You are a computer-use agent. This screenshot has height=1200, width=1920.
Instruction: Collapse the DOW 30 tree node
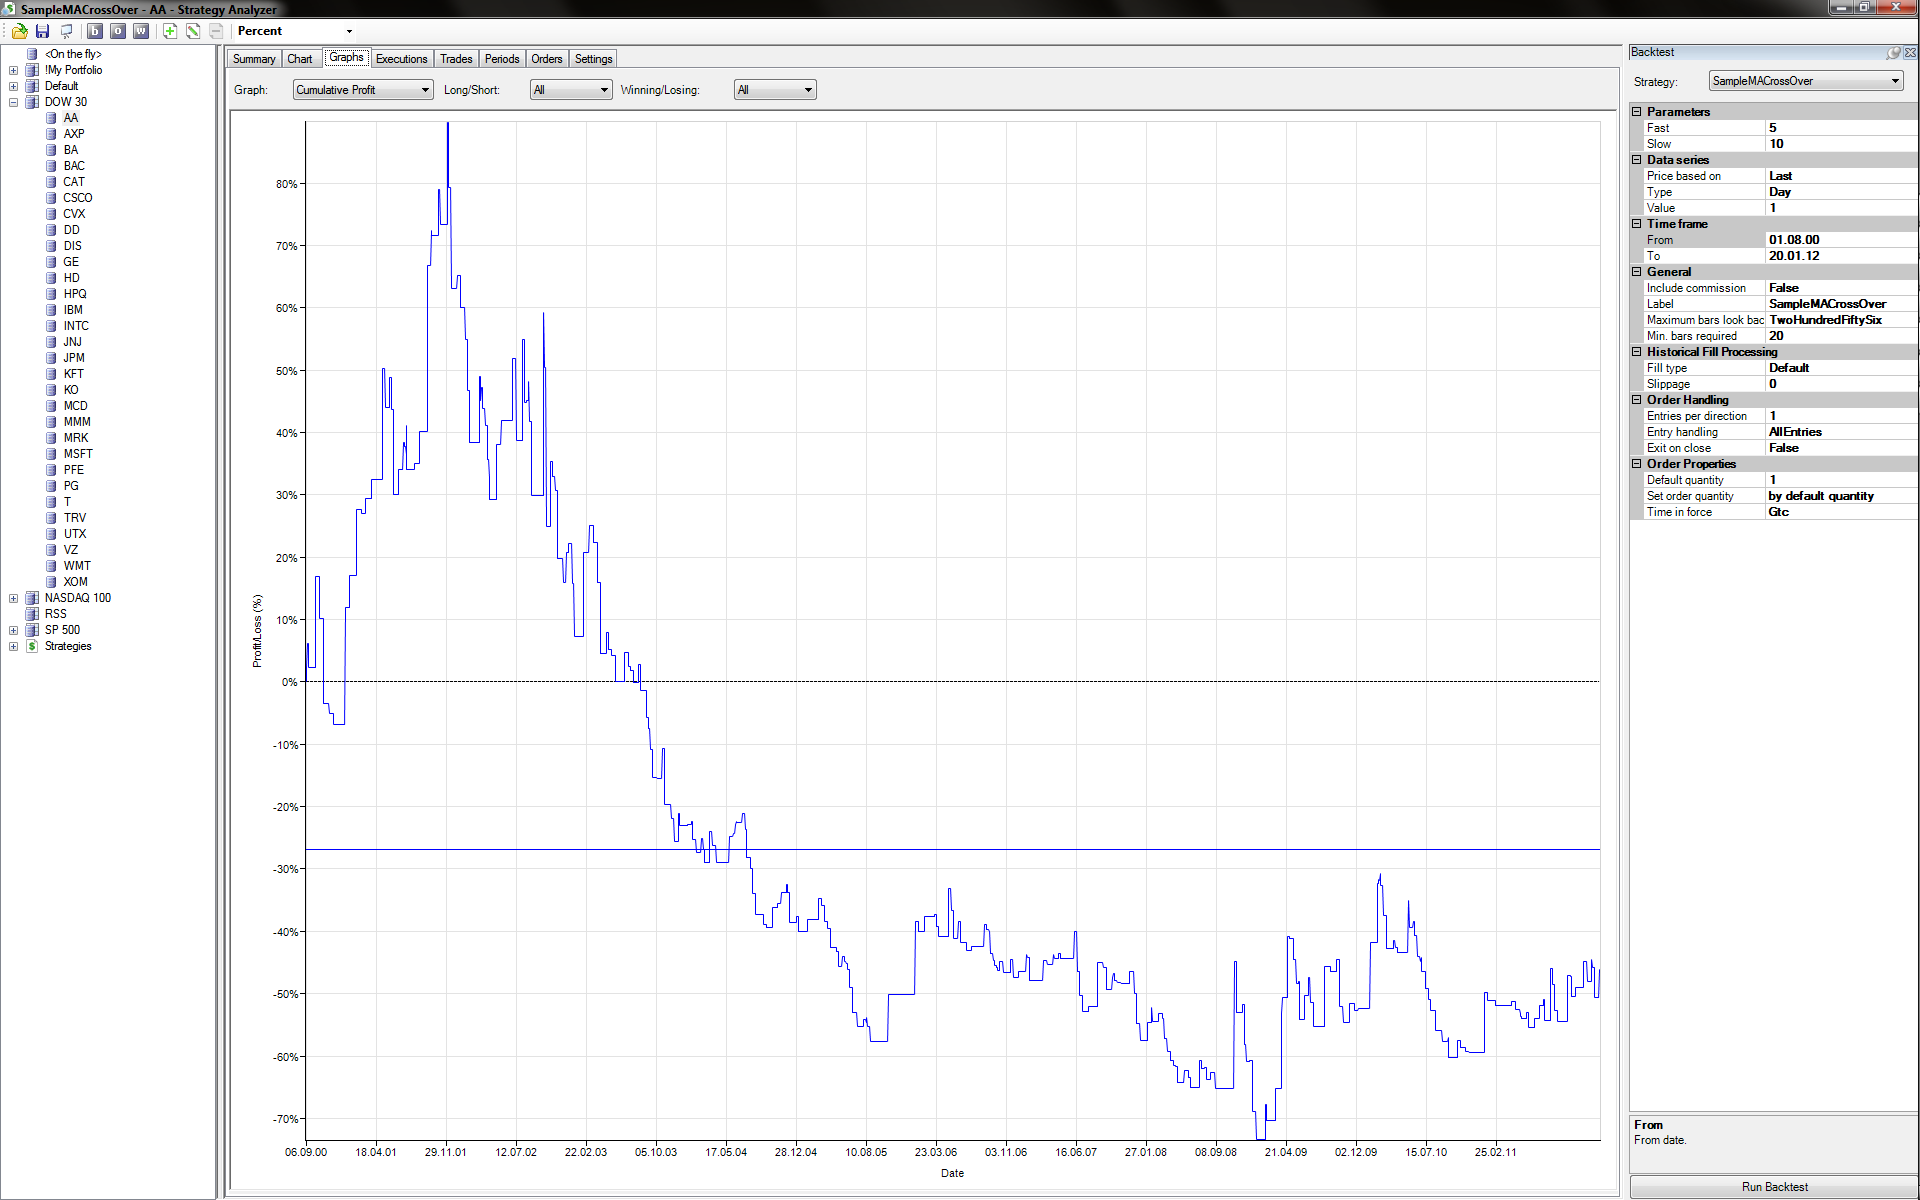[x=13, y=102]
